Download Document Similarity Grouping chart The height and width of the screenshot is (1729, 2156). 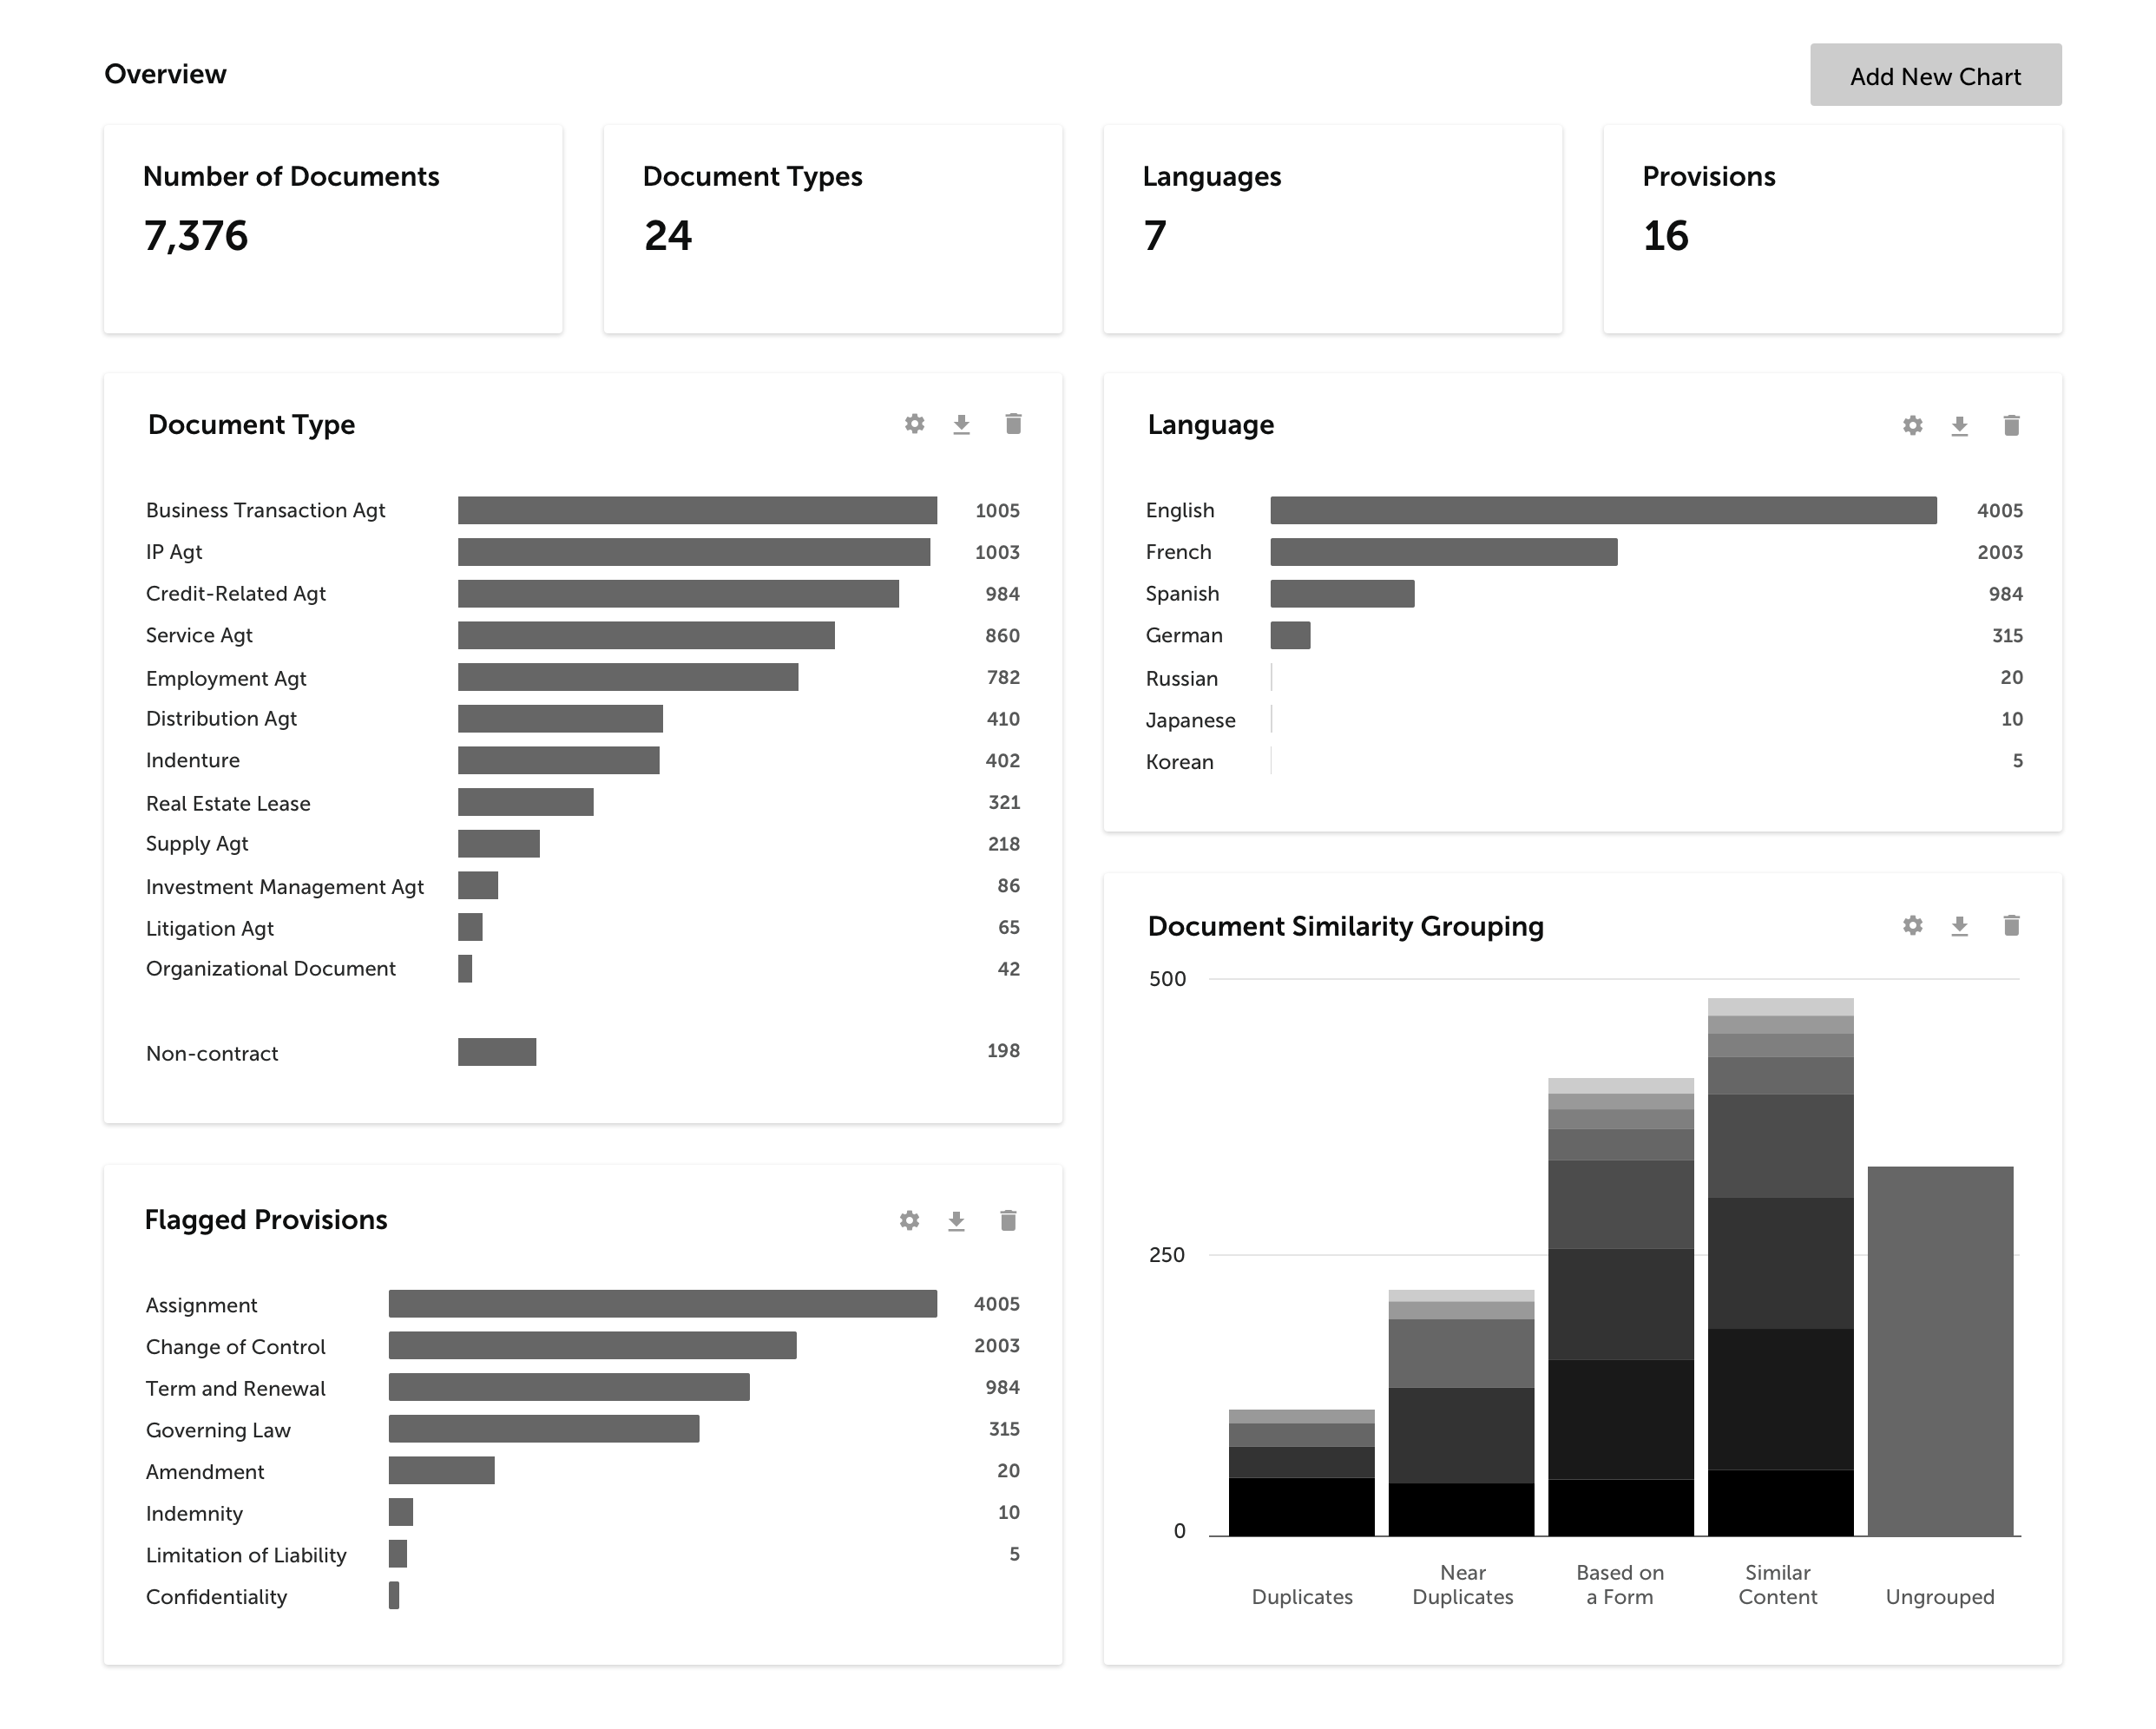(x=1959, y=926)
